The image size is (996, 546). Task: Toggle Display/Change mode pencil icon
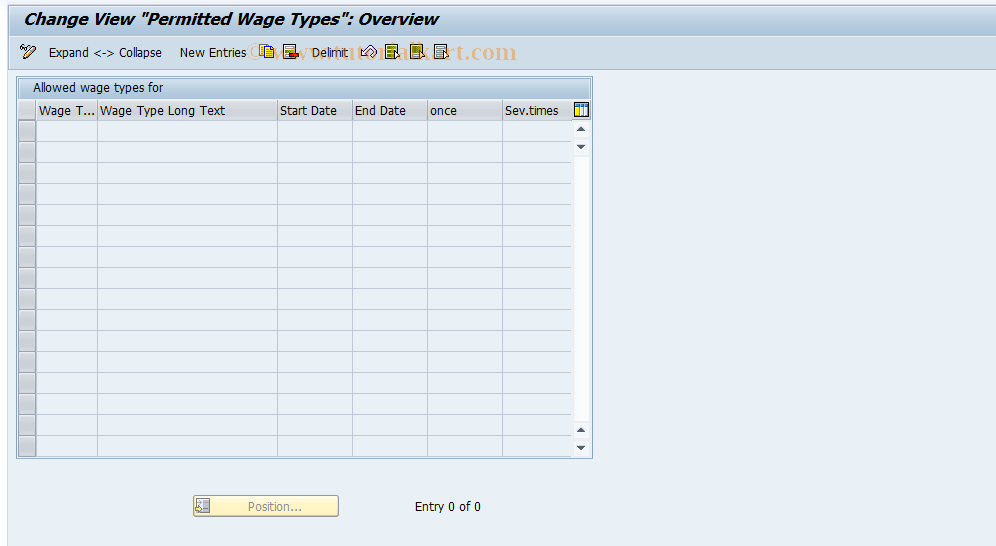coord(27,52)
